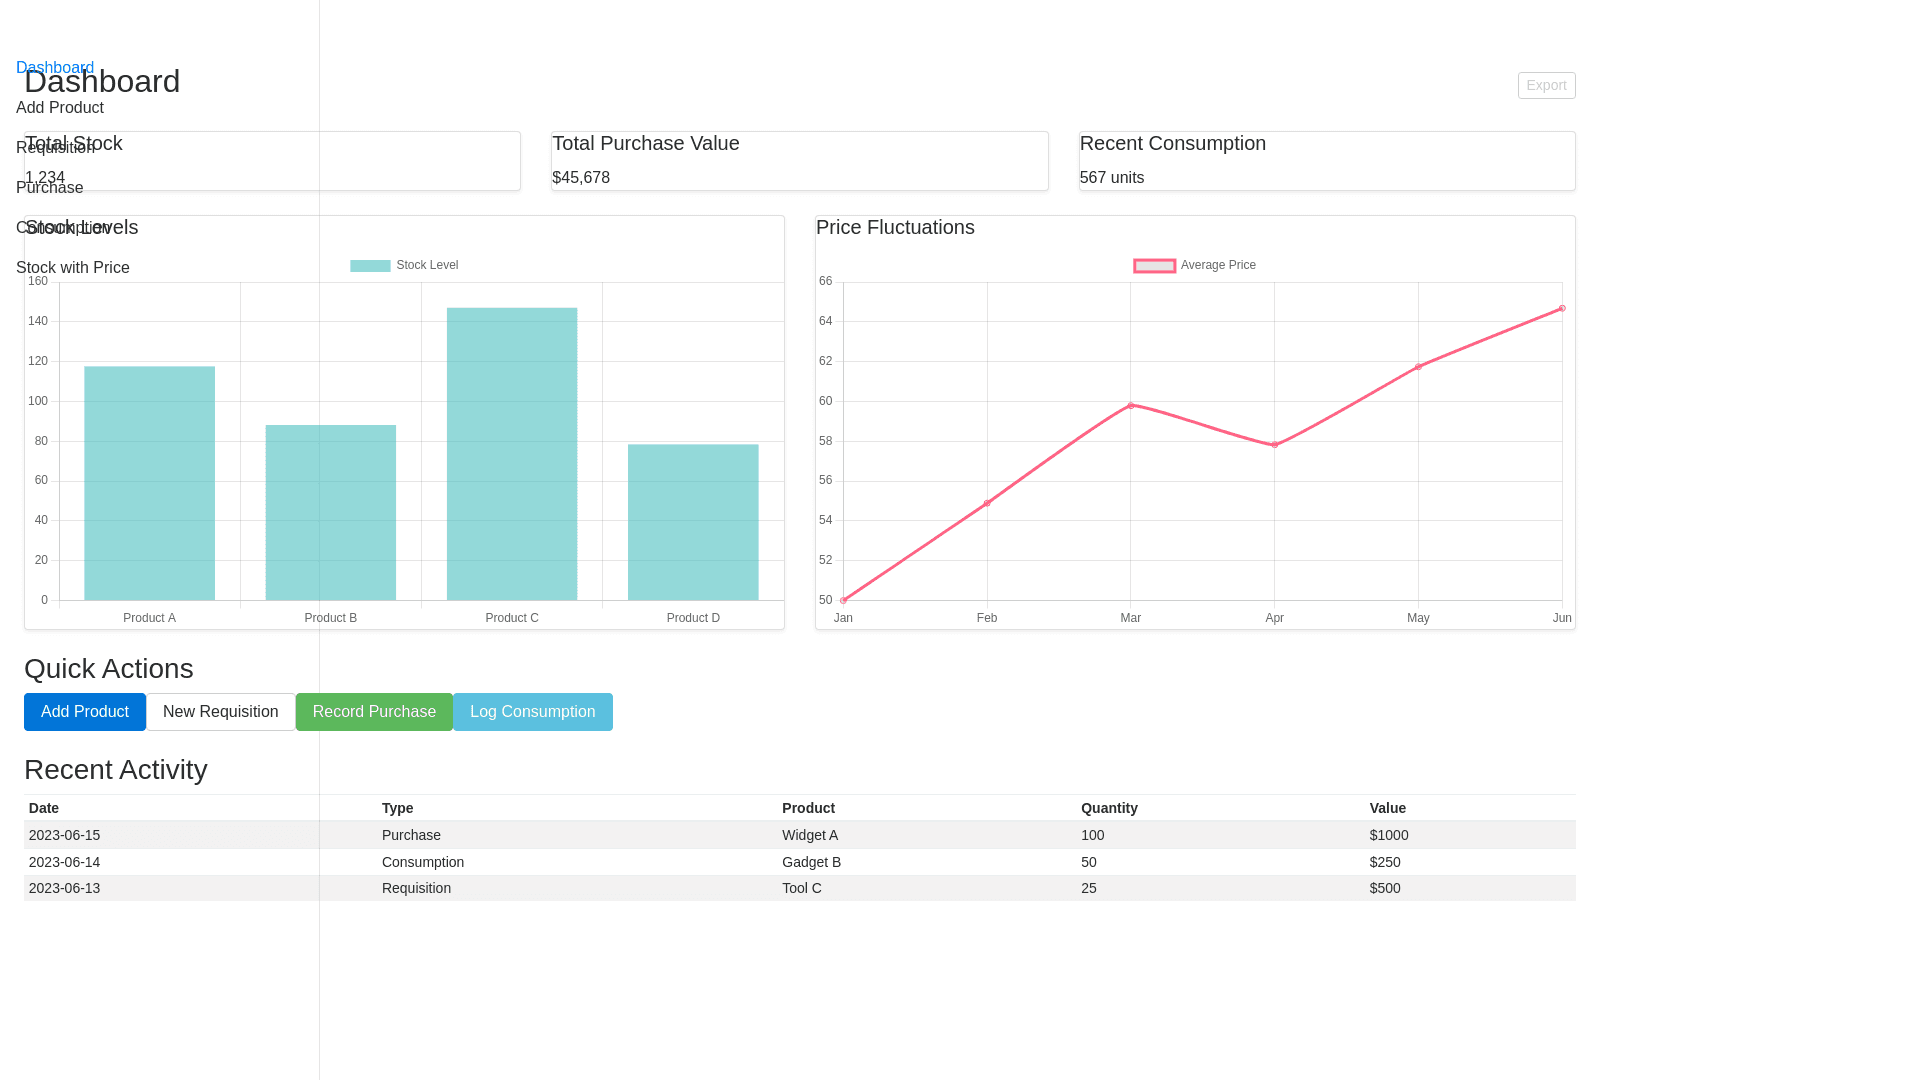Click the New Requisition button
The width and height of the screenshot is (1920, 1080).
tap(220, 712)
